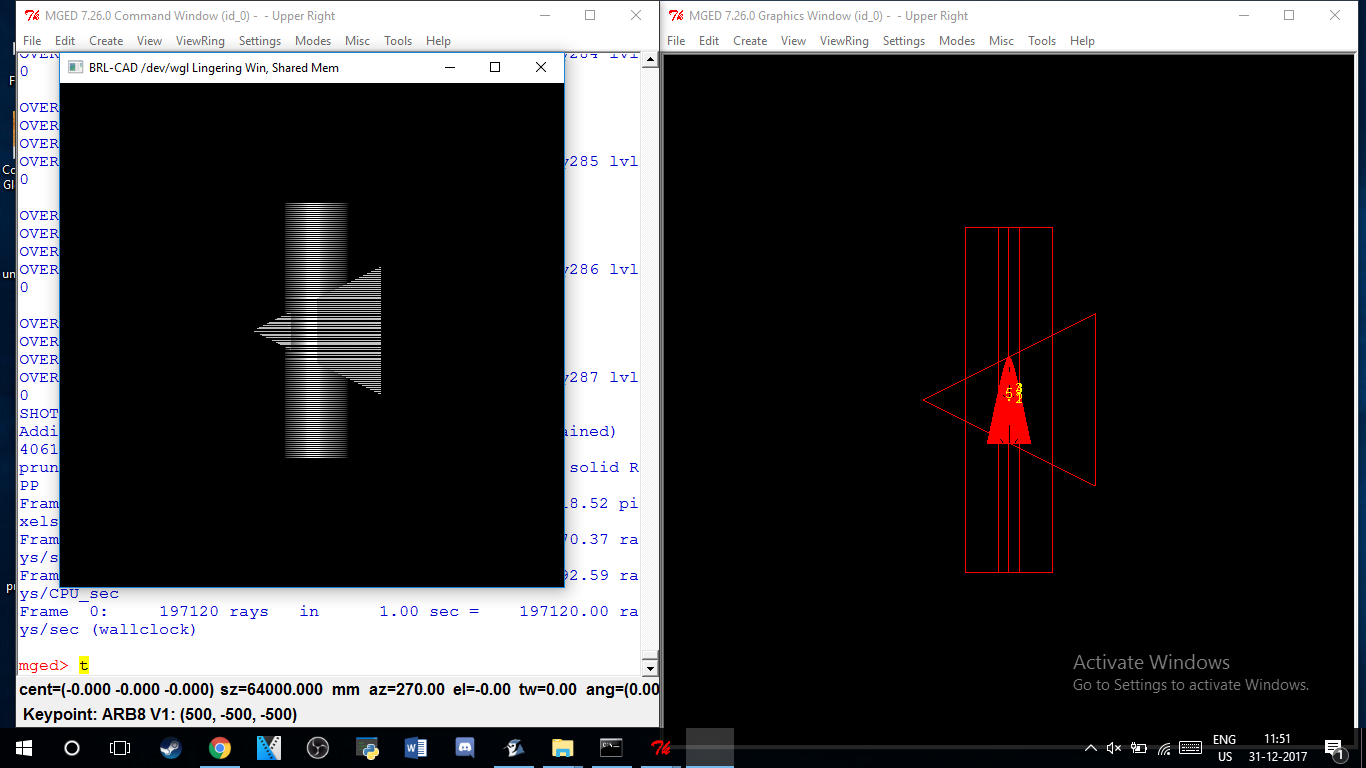This screenshot has width=1366, height=768.
Task: Open Misc menu in Graphics Window
Action: point(1001,41)
